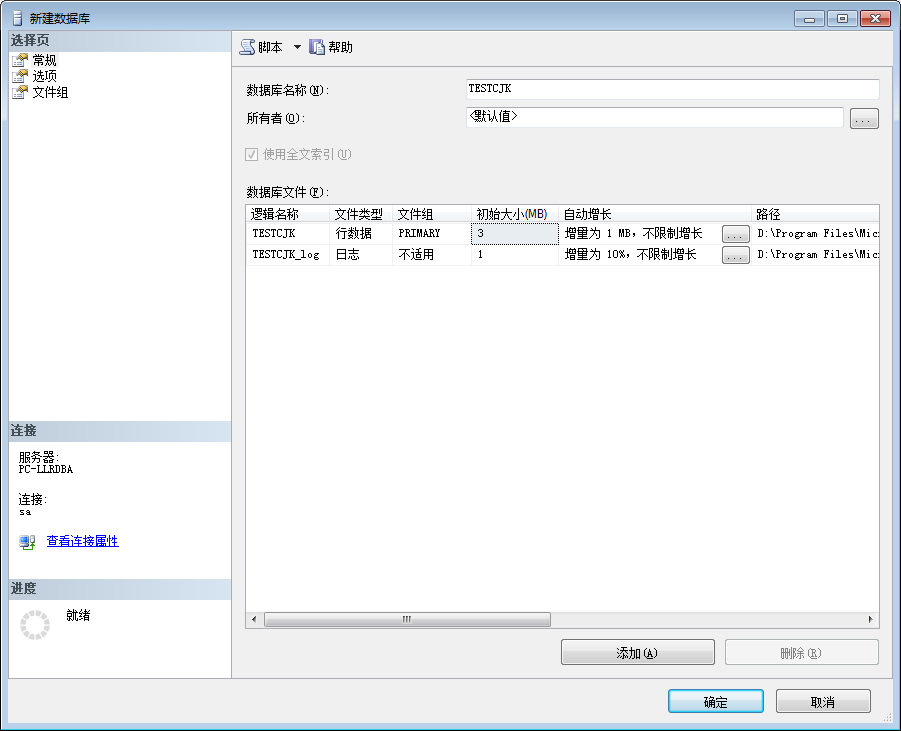Select the 文件组 page icon
901x731 pixels.
tap(20, 92)
